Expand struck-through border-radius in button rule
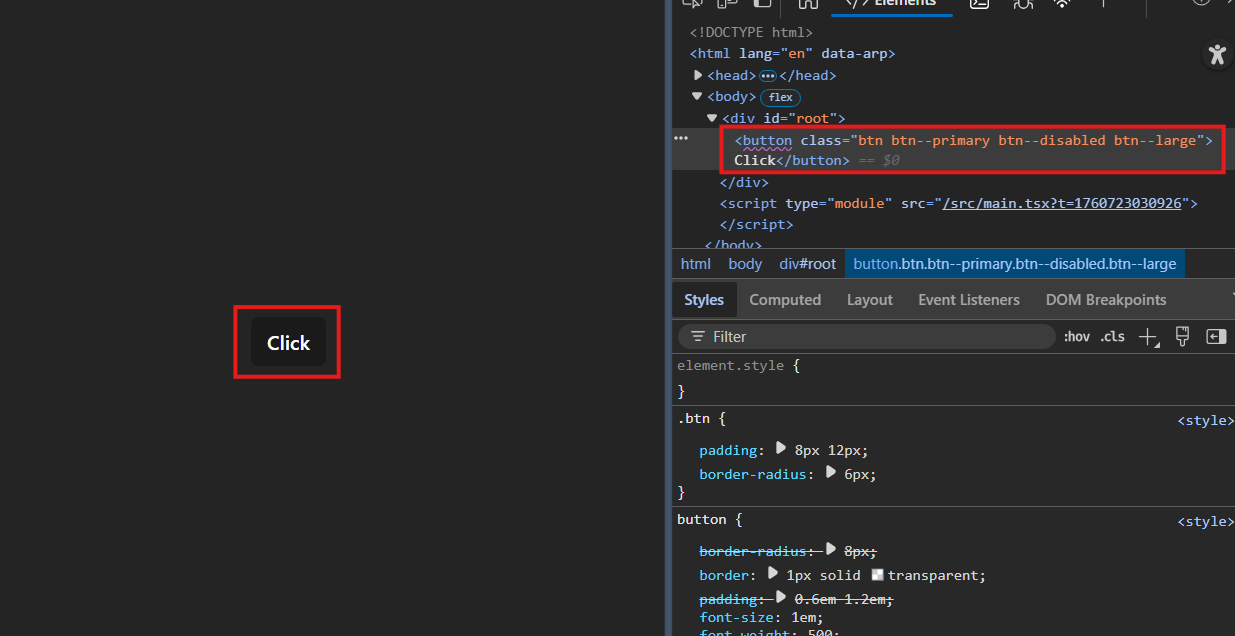 point(831,550)
